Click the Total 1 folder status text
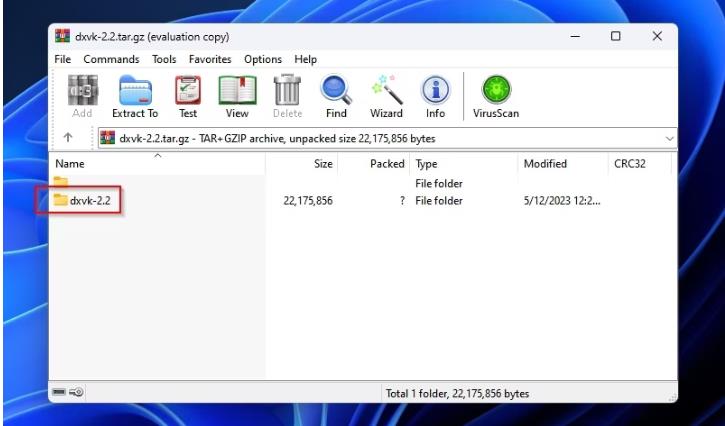The image size is (725, 426). (457, 394)
